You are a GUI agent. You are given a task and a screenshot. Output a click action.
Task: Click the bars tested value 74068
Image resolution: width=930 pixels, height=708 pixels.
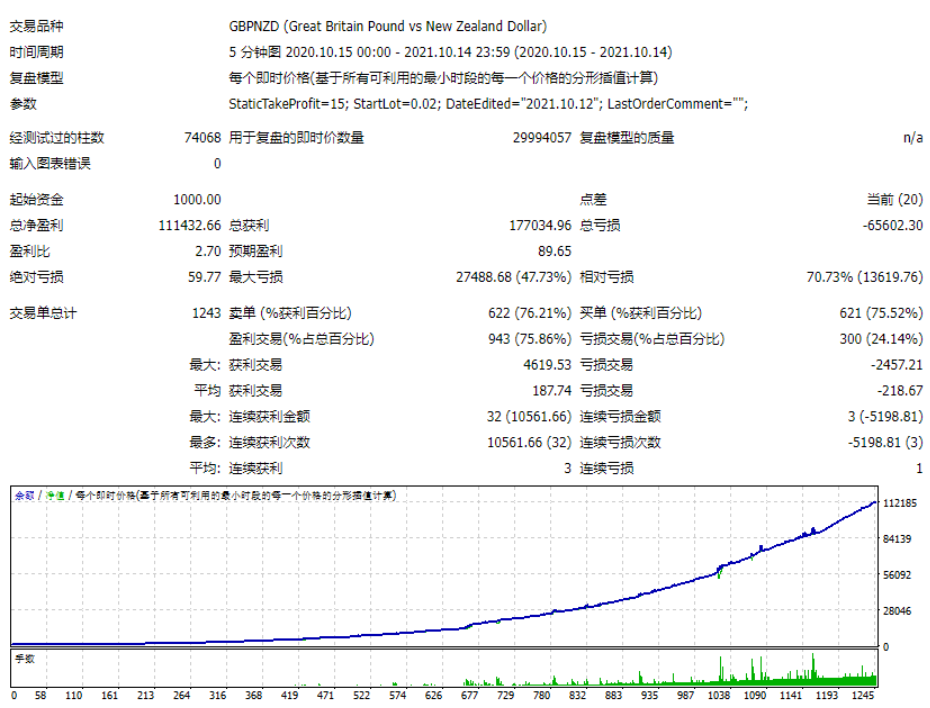202,138
